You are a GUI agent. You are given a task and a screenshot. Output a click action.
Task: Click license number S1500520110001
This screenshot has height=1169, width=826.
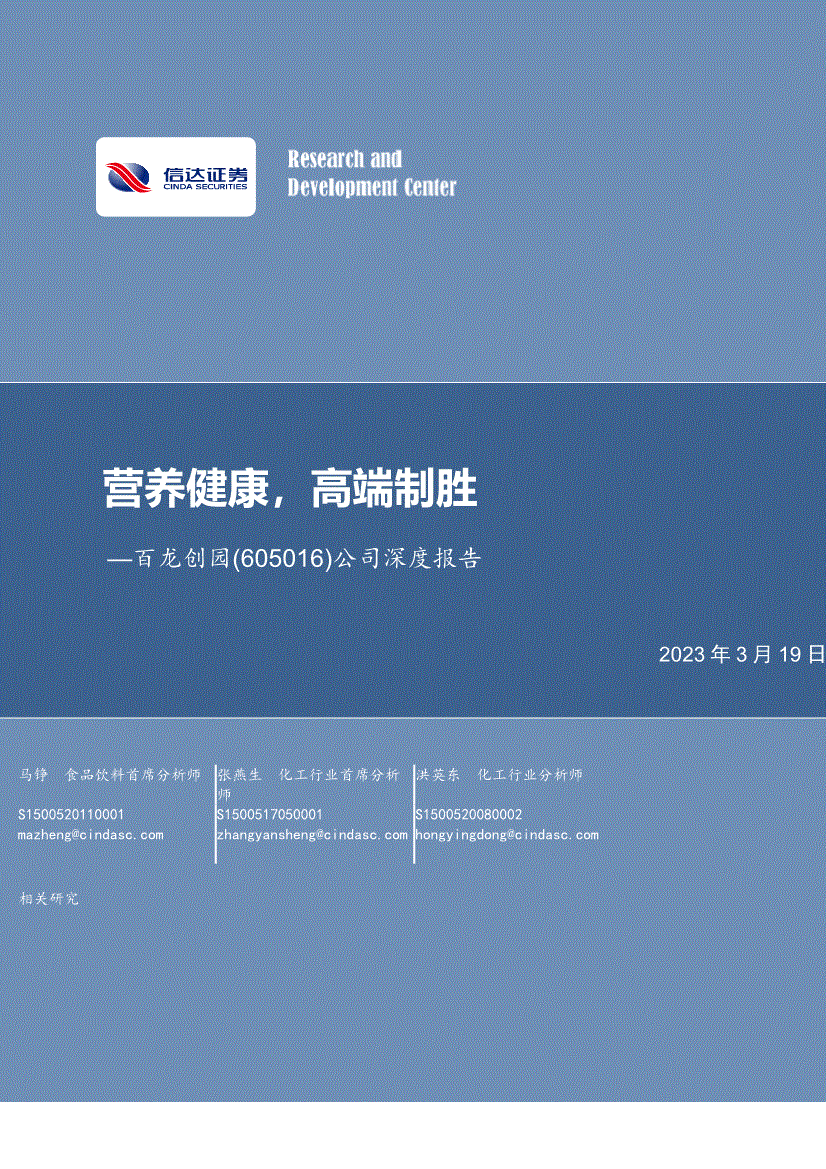click(71, 815)
